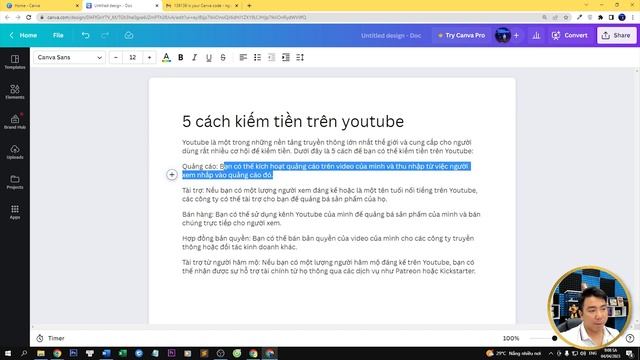Click the paragraph starting 'Hợp đồng bản quyền'
The height and width of the screenshot is (360, 640).
pyautogui.click(x=328, y=242)
